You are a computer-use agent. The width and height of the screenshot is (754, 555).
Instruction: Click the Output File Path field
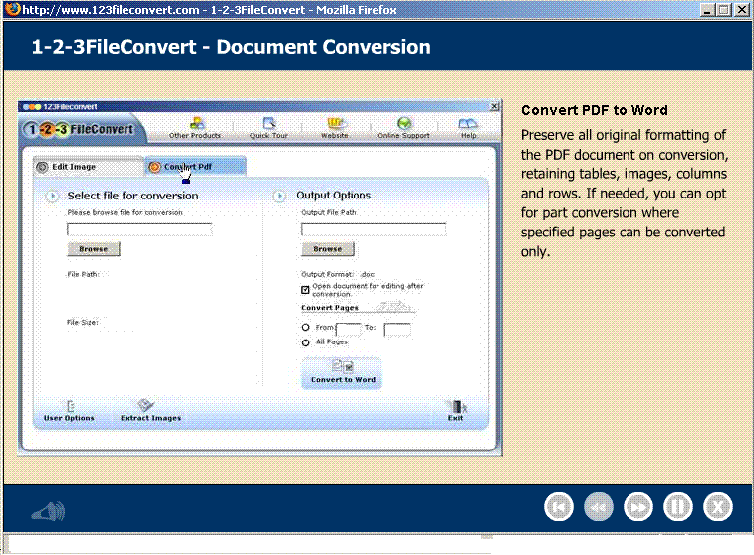click(x=374, y=229)
